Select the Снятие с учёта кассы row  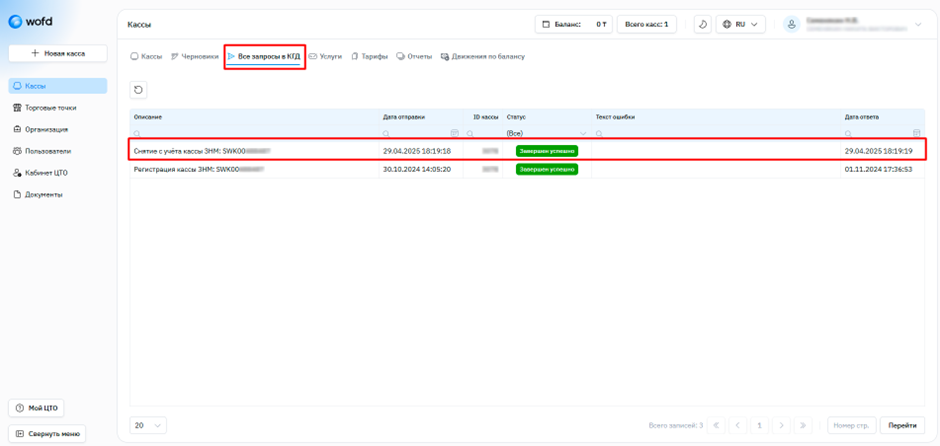pos(528,151)
